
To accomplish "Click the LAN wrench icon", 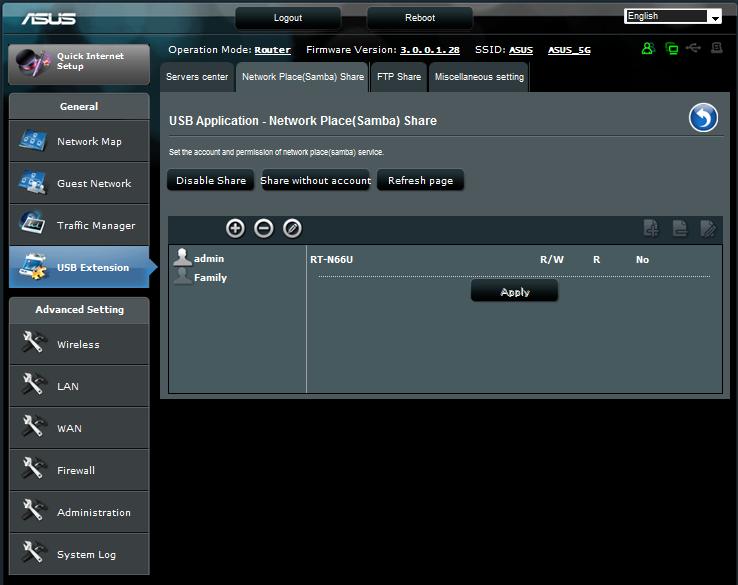I will (33, 384).
